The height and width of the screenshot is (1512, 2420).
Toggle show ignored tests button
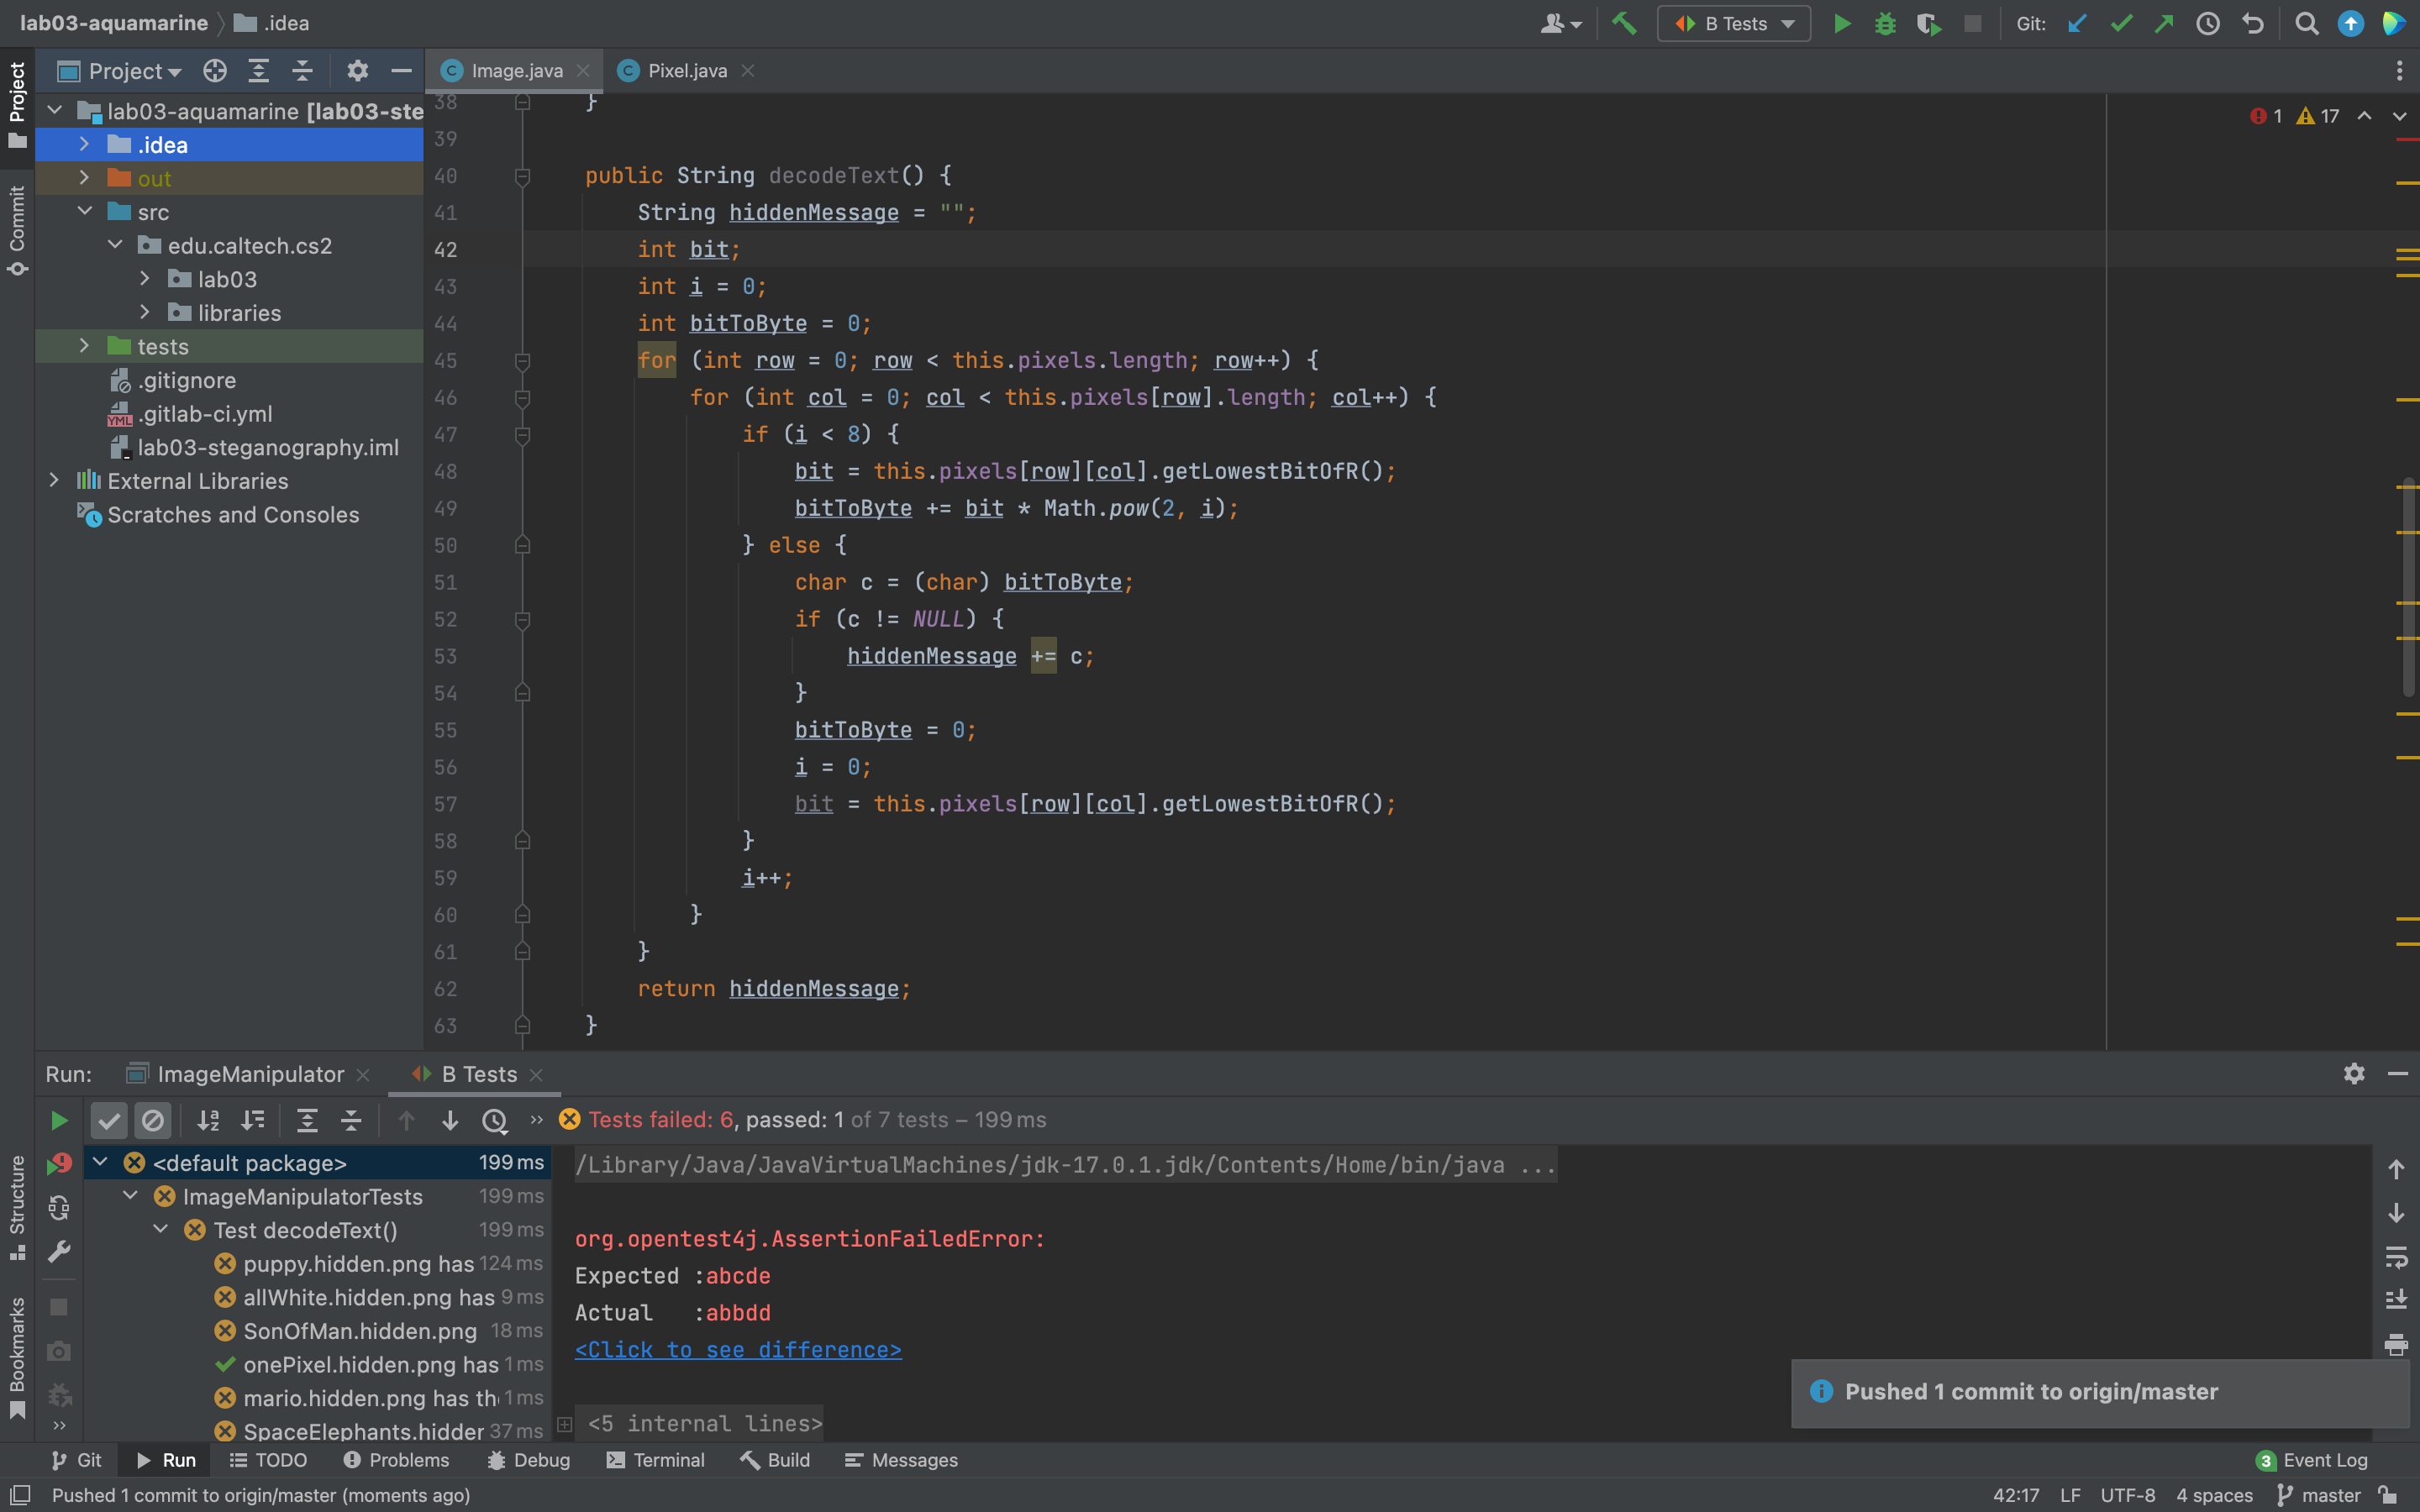click(153, 1121)
